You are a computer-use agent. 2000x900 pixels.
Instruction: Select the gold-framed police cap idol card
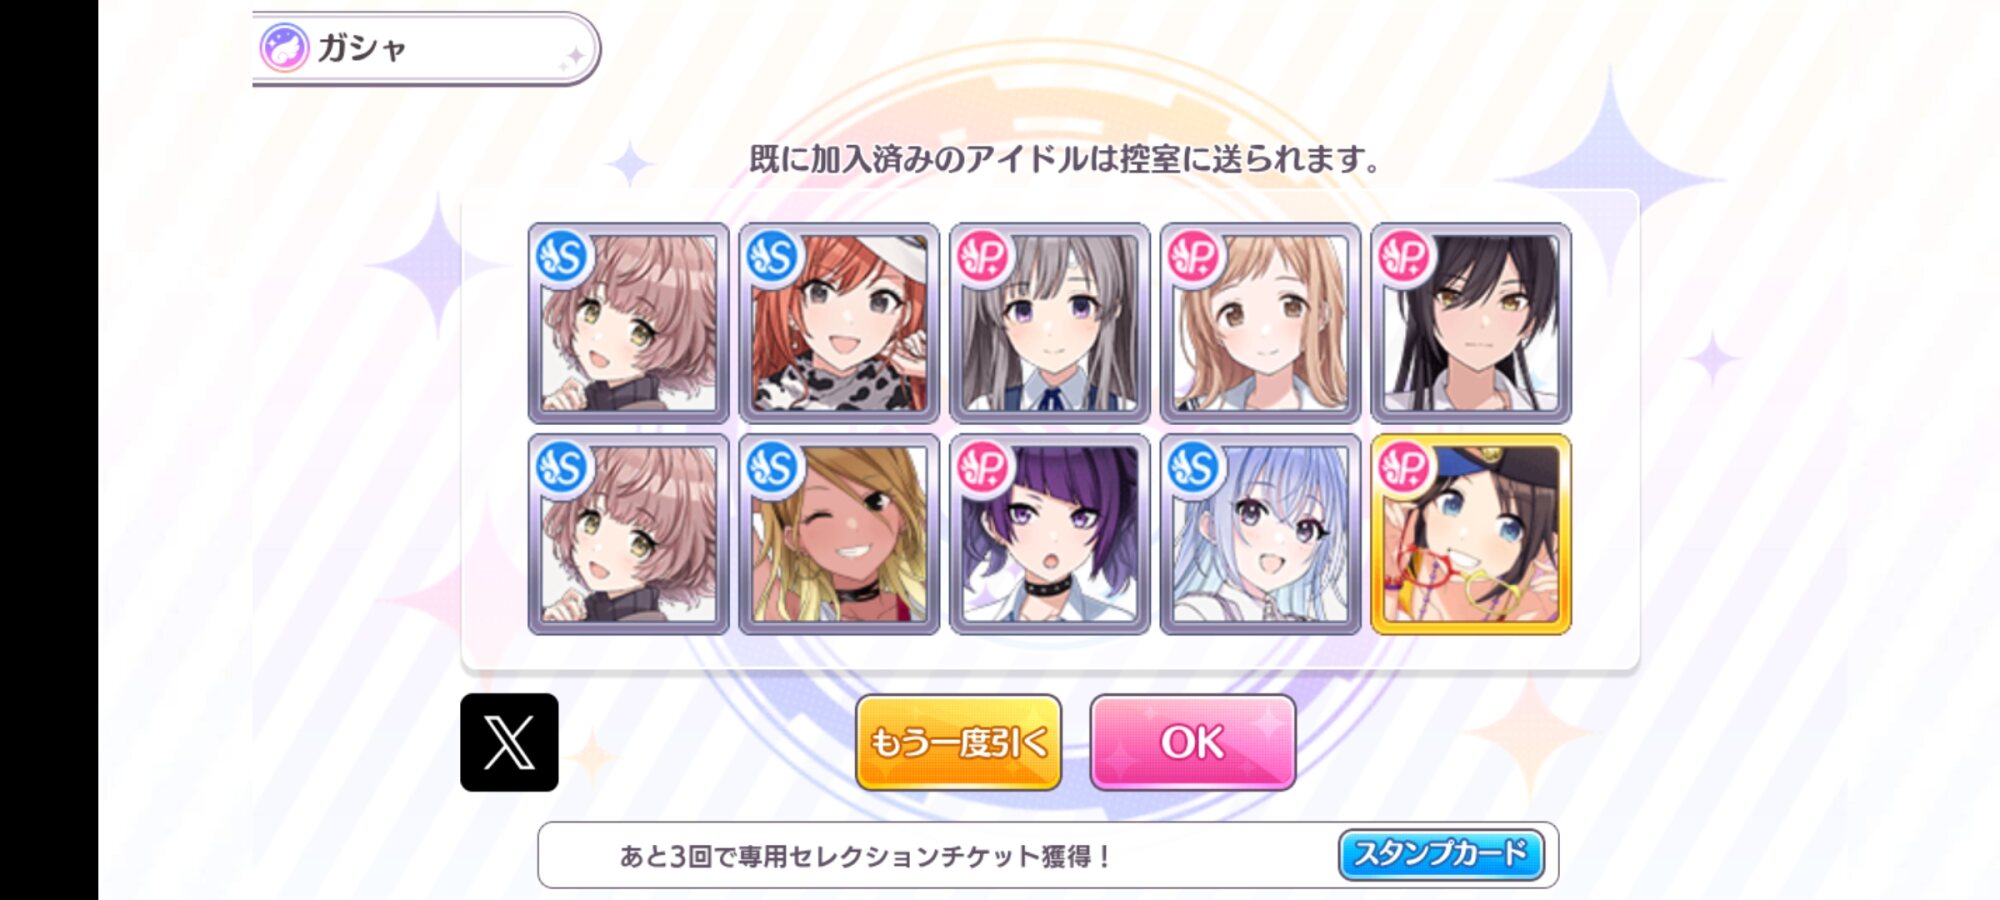point(1471,534)
